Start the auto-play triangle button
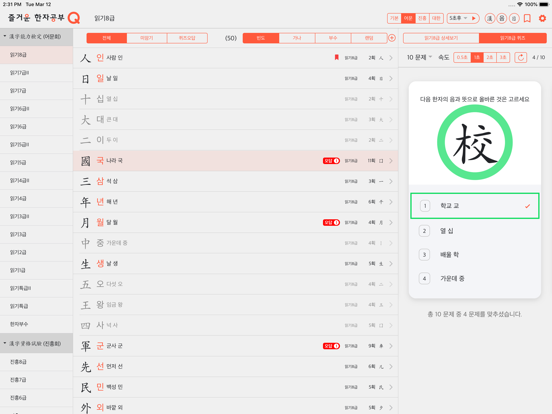Viewport: 552px width, 414px height. (x=474, y=18)
